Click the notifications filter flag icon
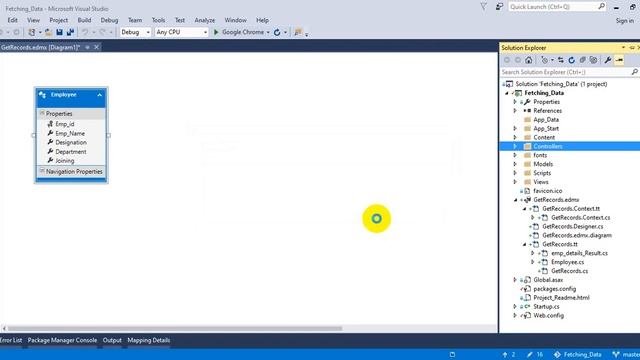This screenshot has width=640, height=360. [484, 7]
